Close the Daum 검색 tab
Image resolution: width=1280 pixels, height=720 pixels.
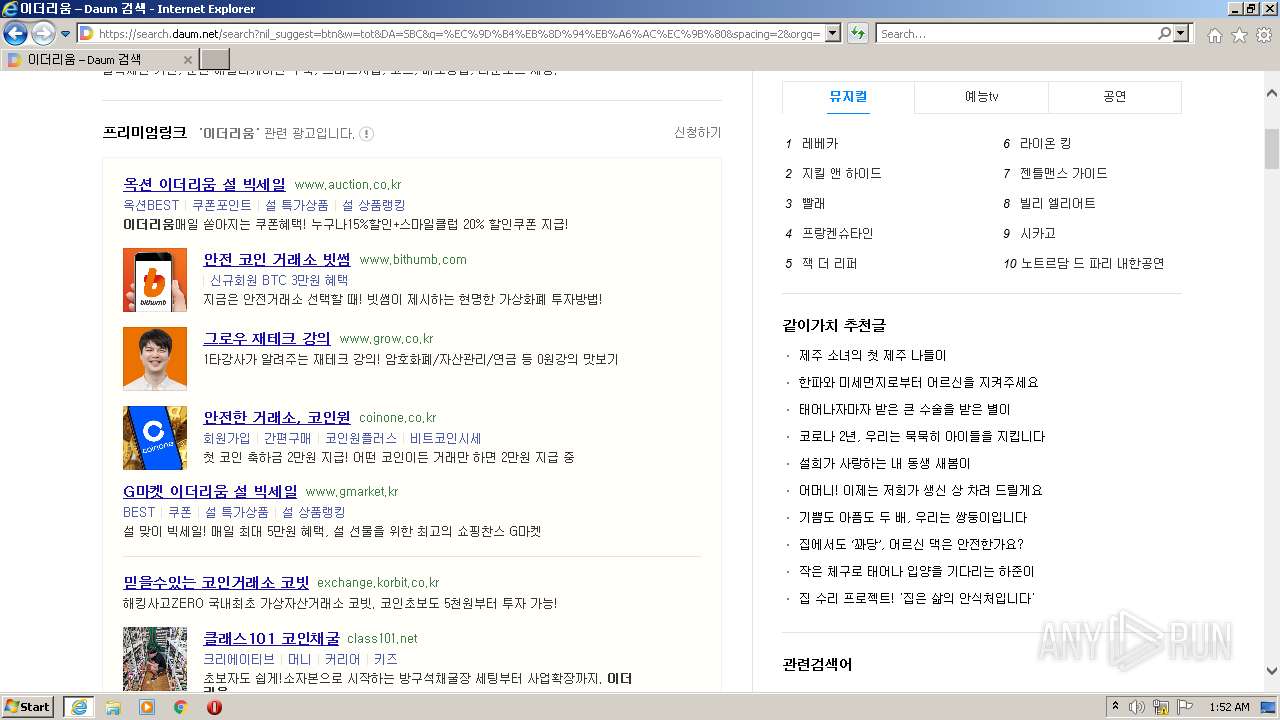pyautogui.click(x=187, y=60)
